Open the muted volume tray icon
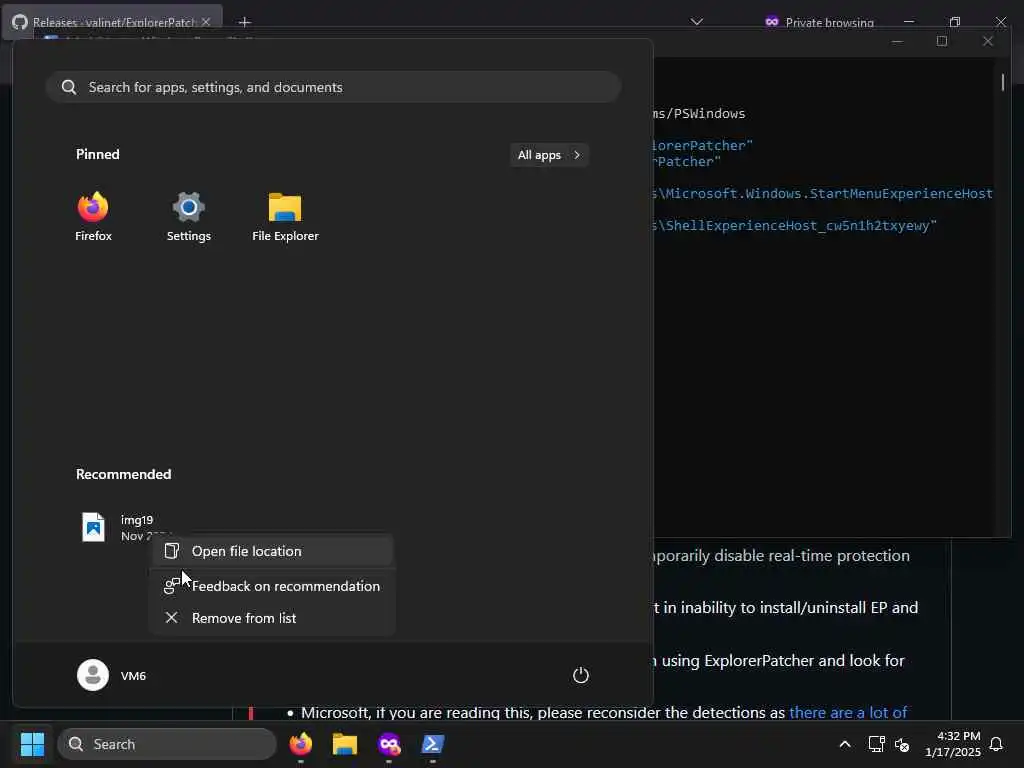The width and height of the screenshot is (1024, 768). coord(902,744)
